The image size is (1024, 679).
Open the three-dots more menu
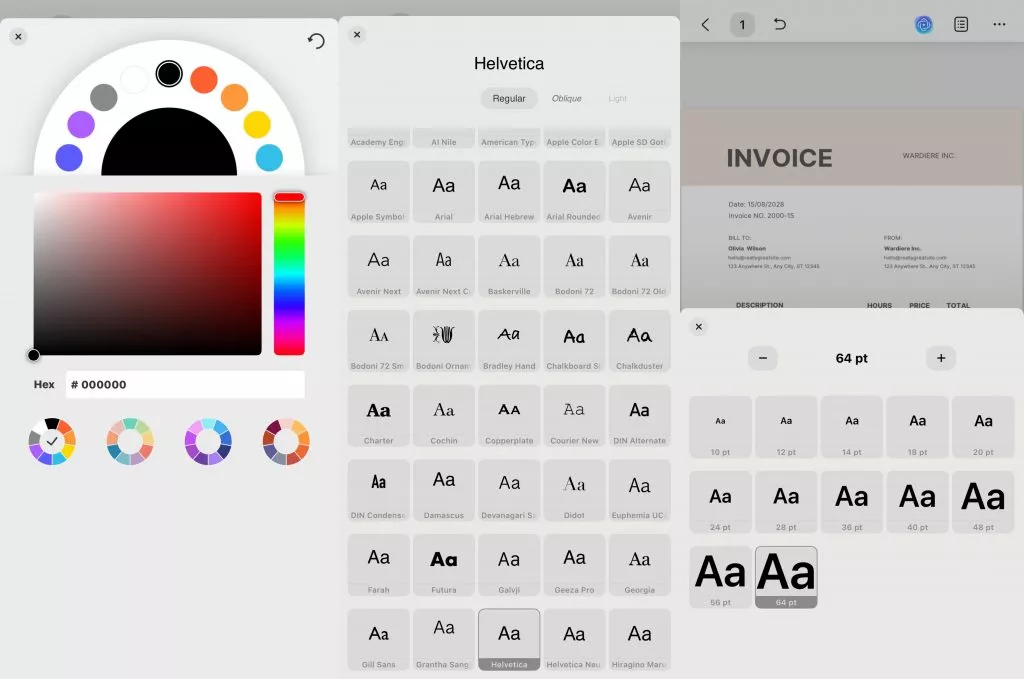pos(999,24)
